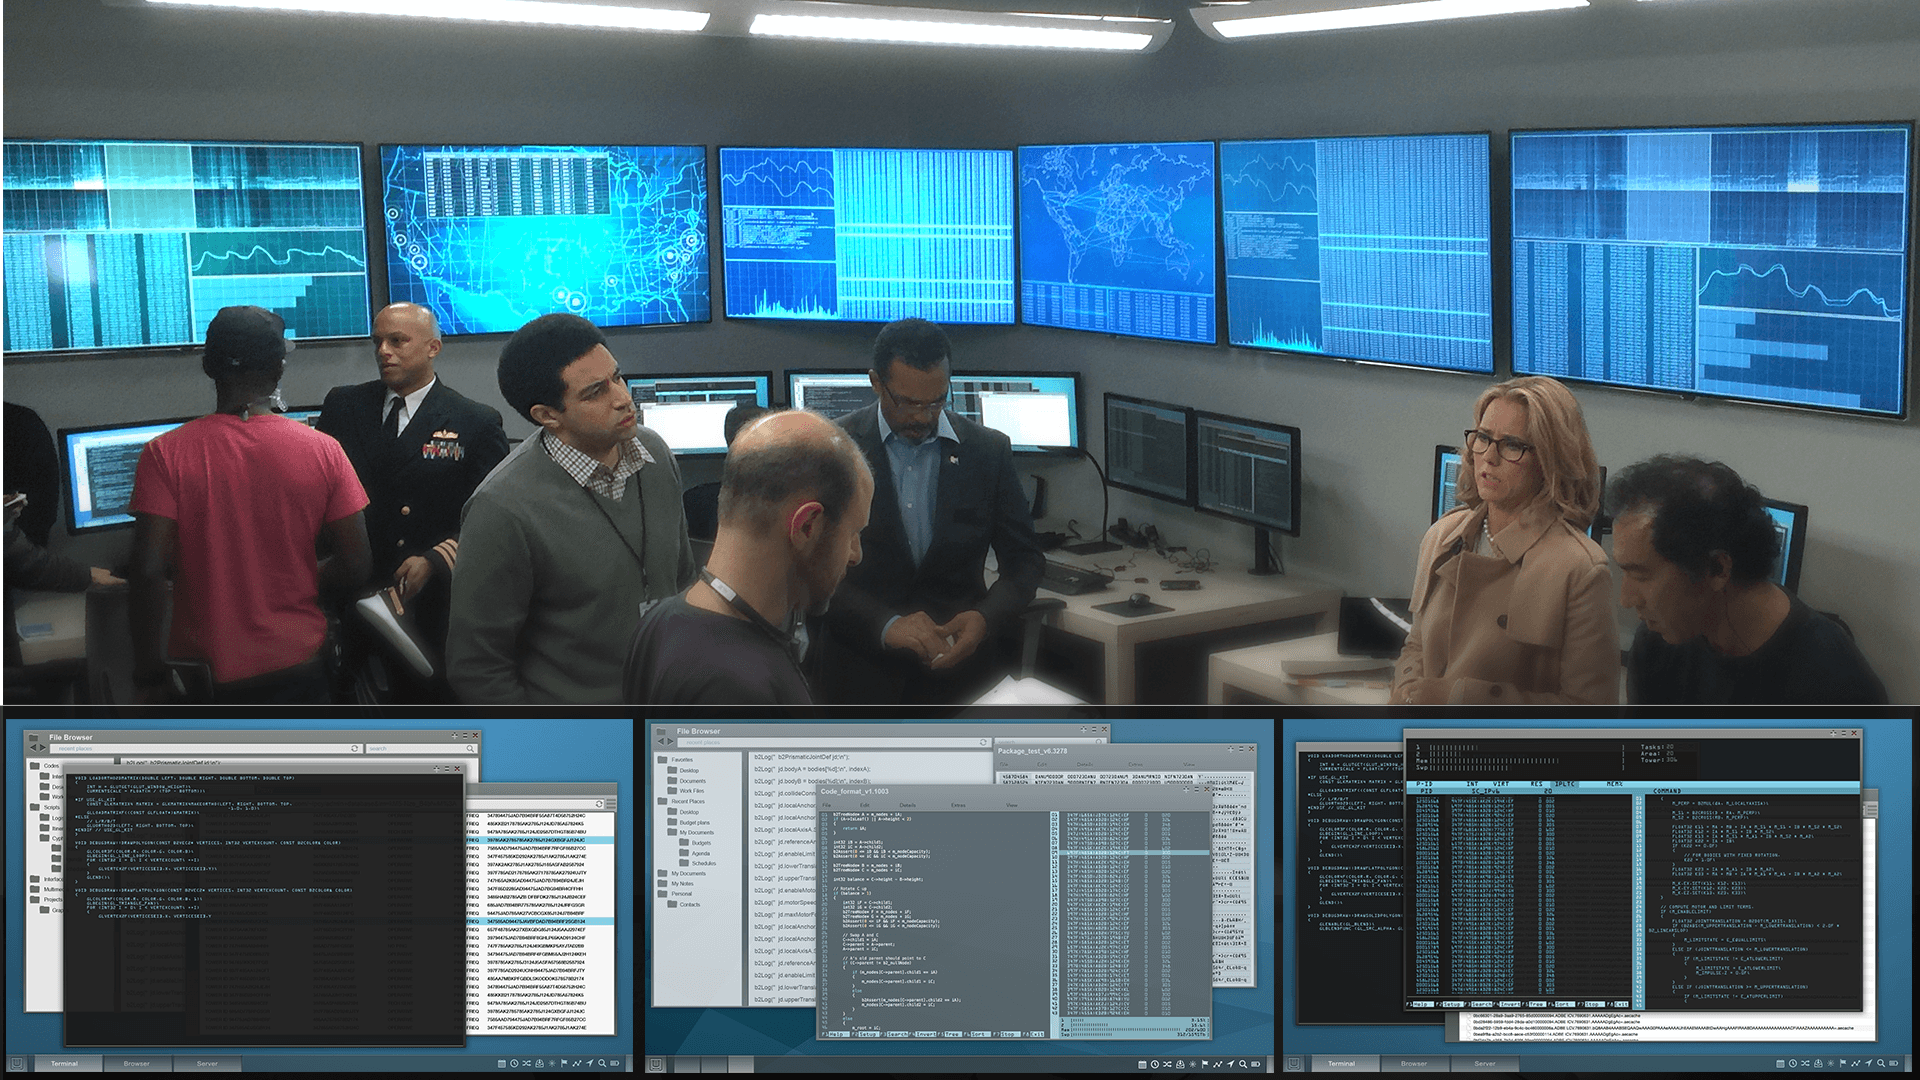Click the clock icon in left desktop taskbar

pos(514,1063)
